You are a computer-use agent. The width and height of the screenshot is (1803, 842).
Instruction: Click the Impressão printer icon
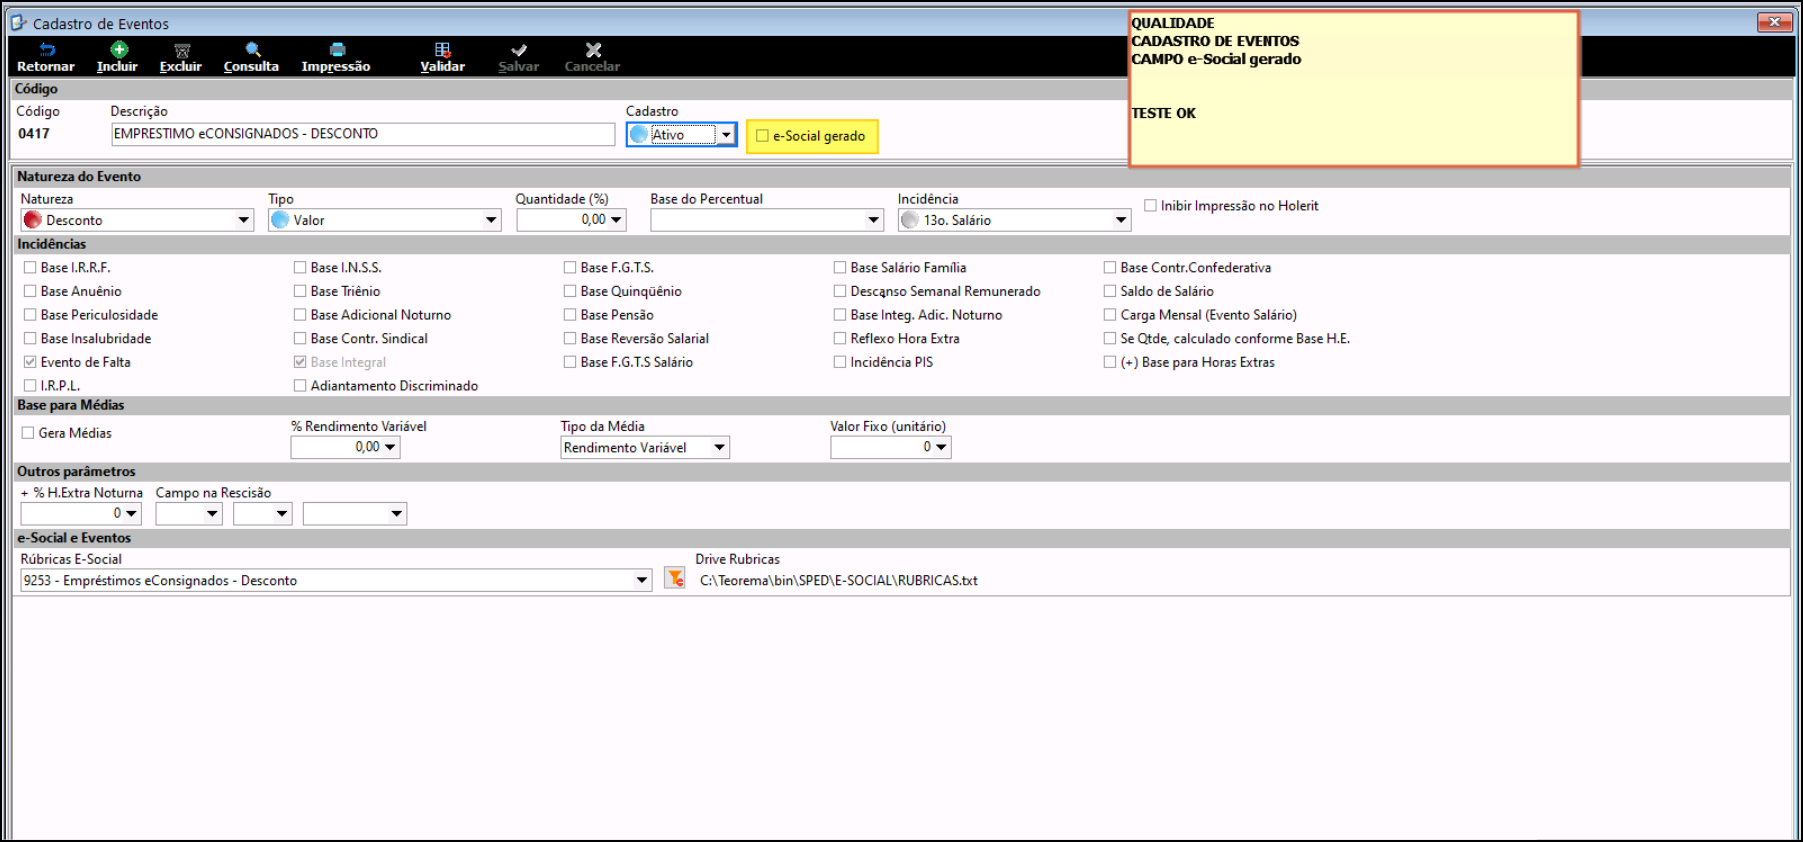(x=338, y=49)
